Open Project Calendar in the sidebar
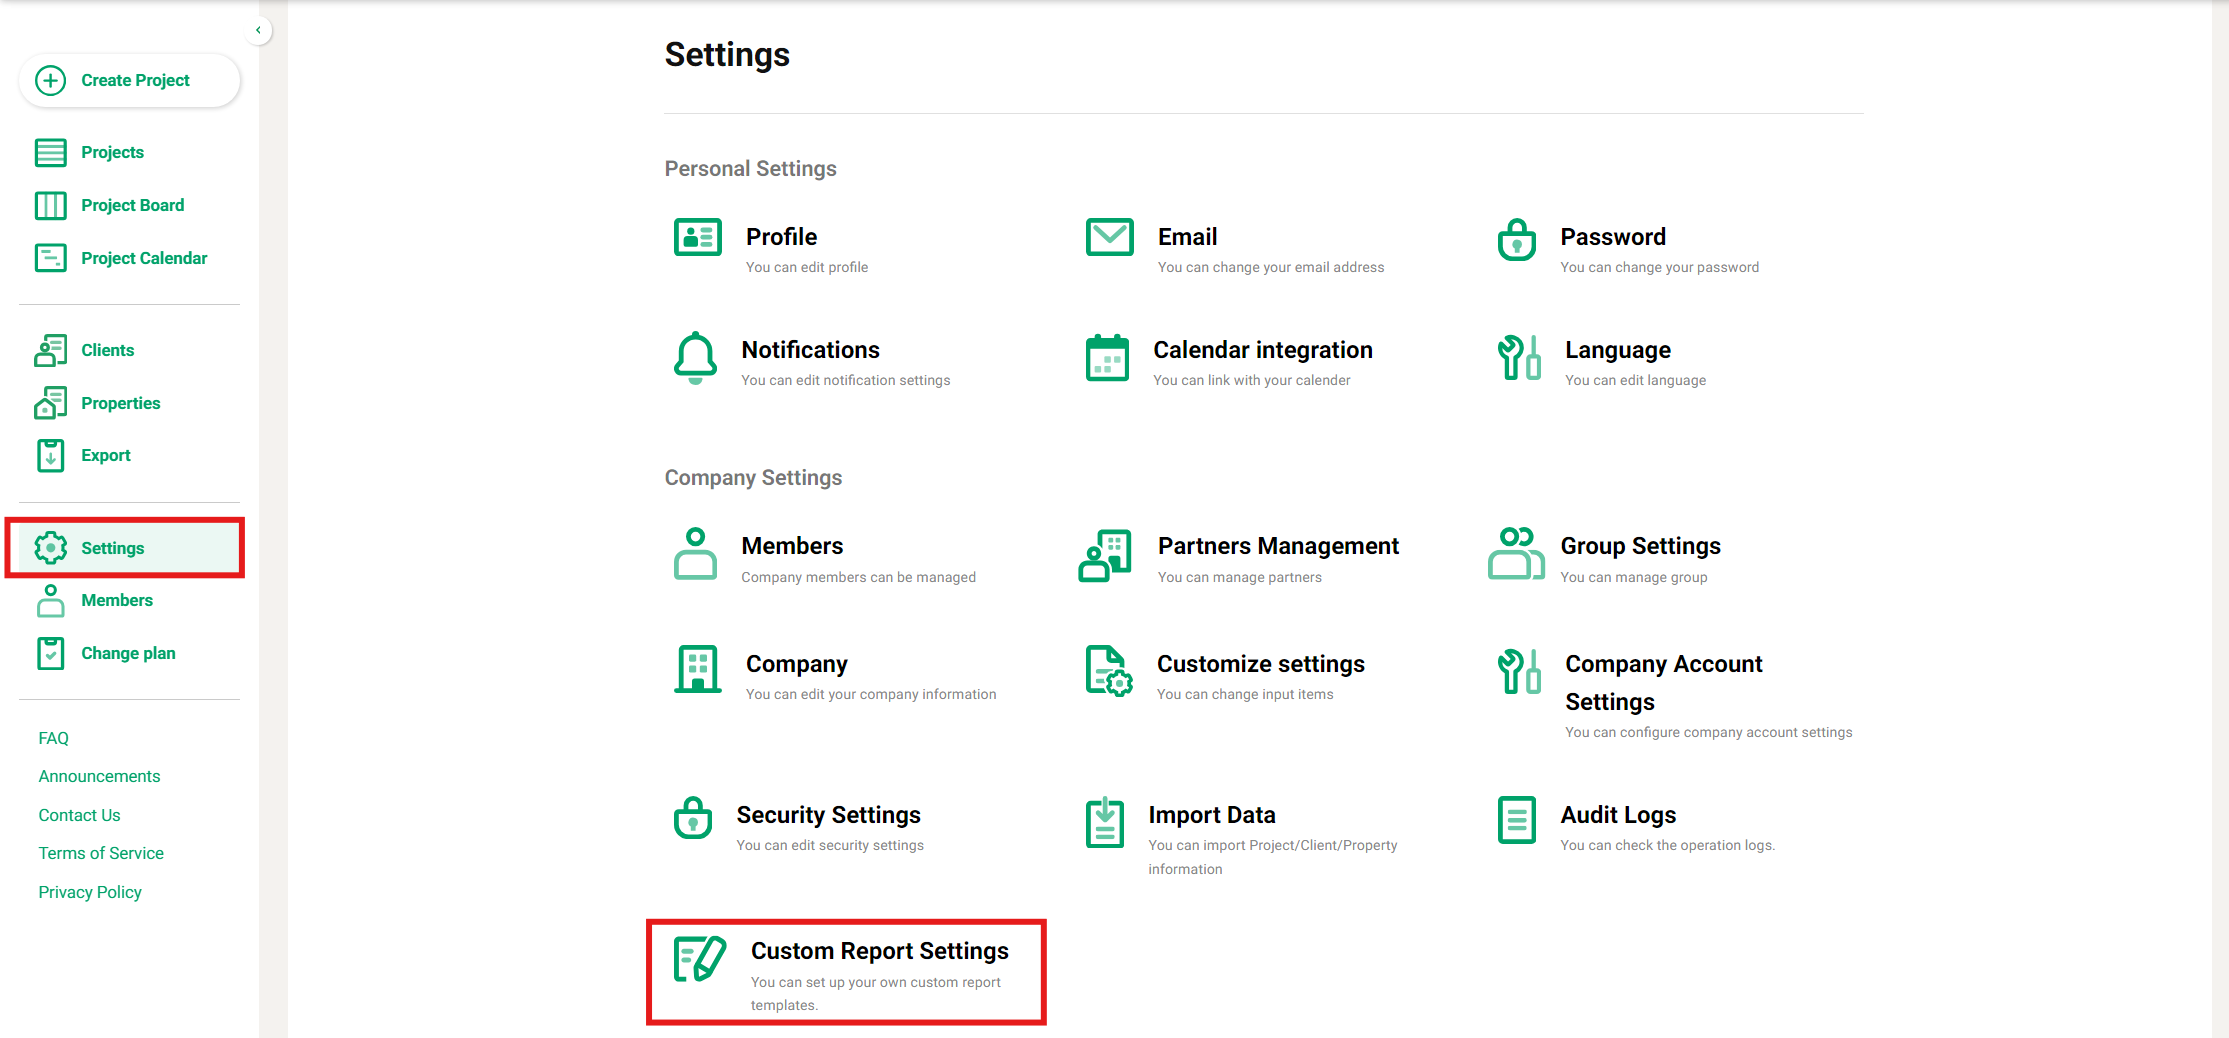The height and width of the screenshot is (1038, 2229). click(x=143, y=258)
